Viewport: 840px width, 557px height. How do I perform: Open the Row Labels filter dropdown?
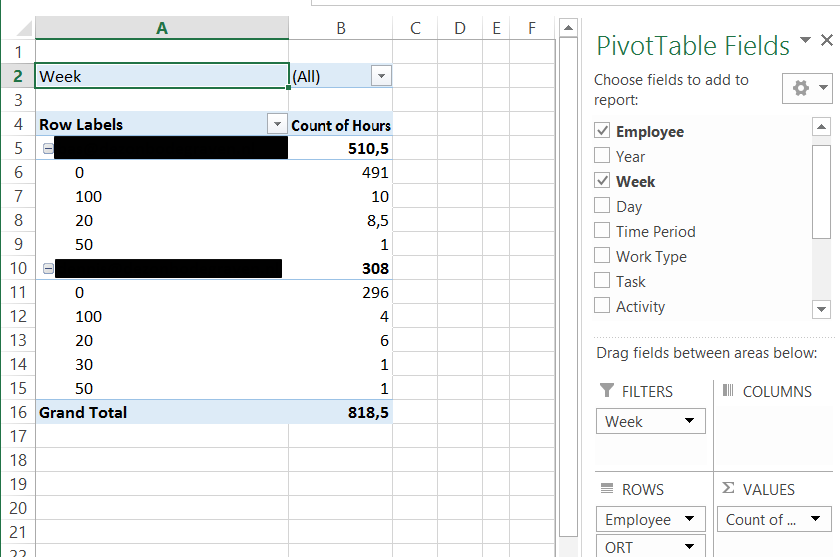277,124
